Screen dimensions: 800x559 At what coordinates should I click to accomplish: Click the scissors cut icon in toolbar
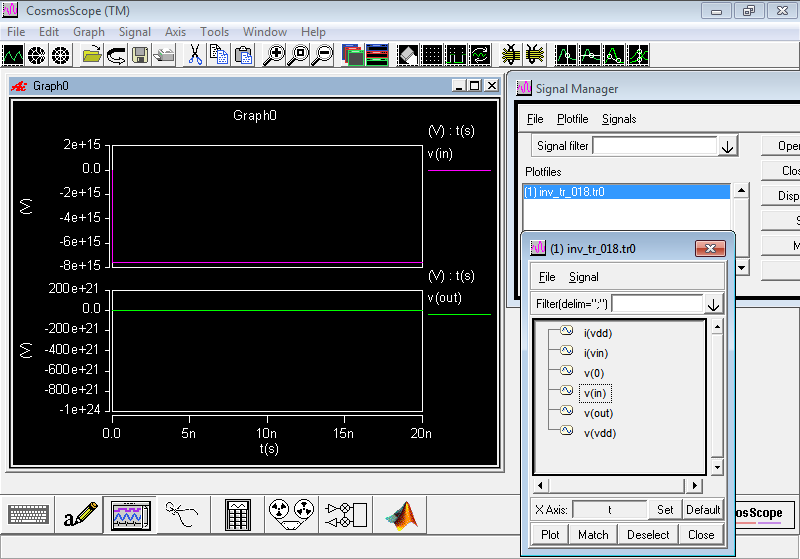click(x=194, y=55)
